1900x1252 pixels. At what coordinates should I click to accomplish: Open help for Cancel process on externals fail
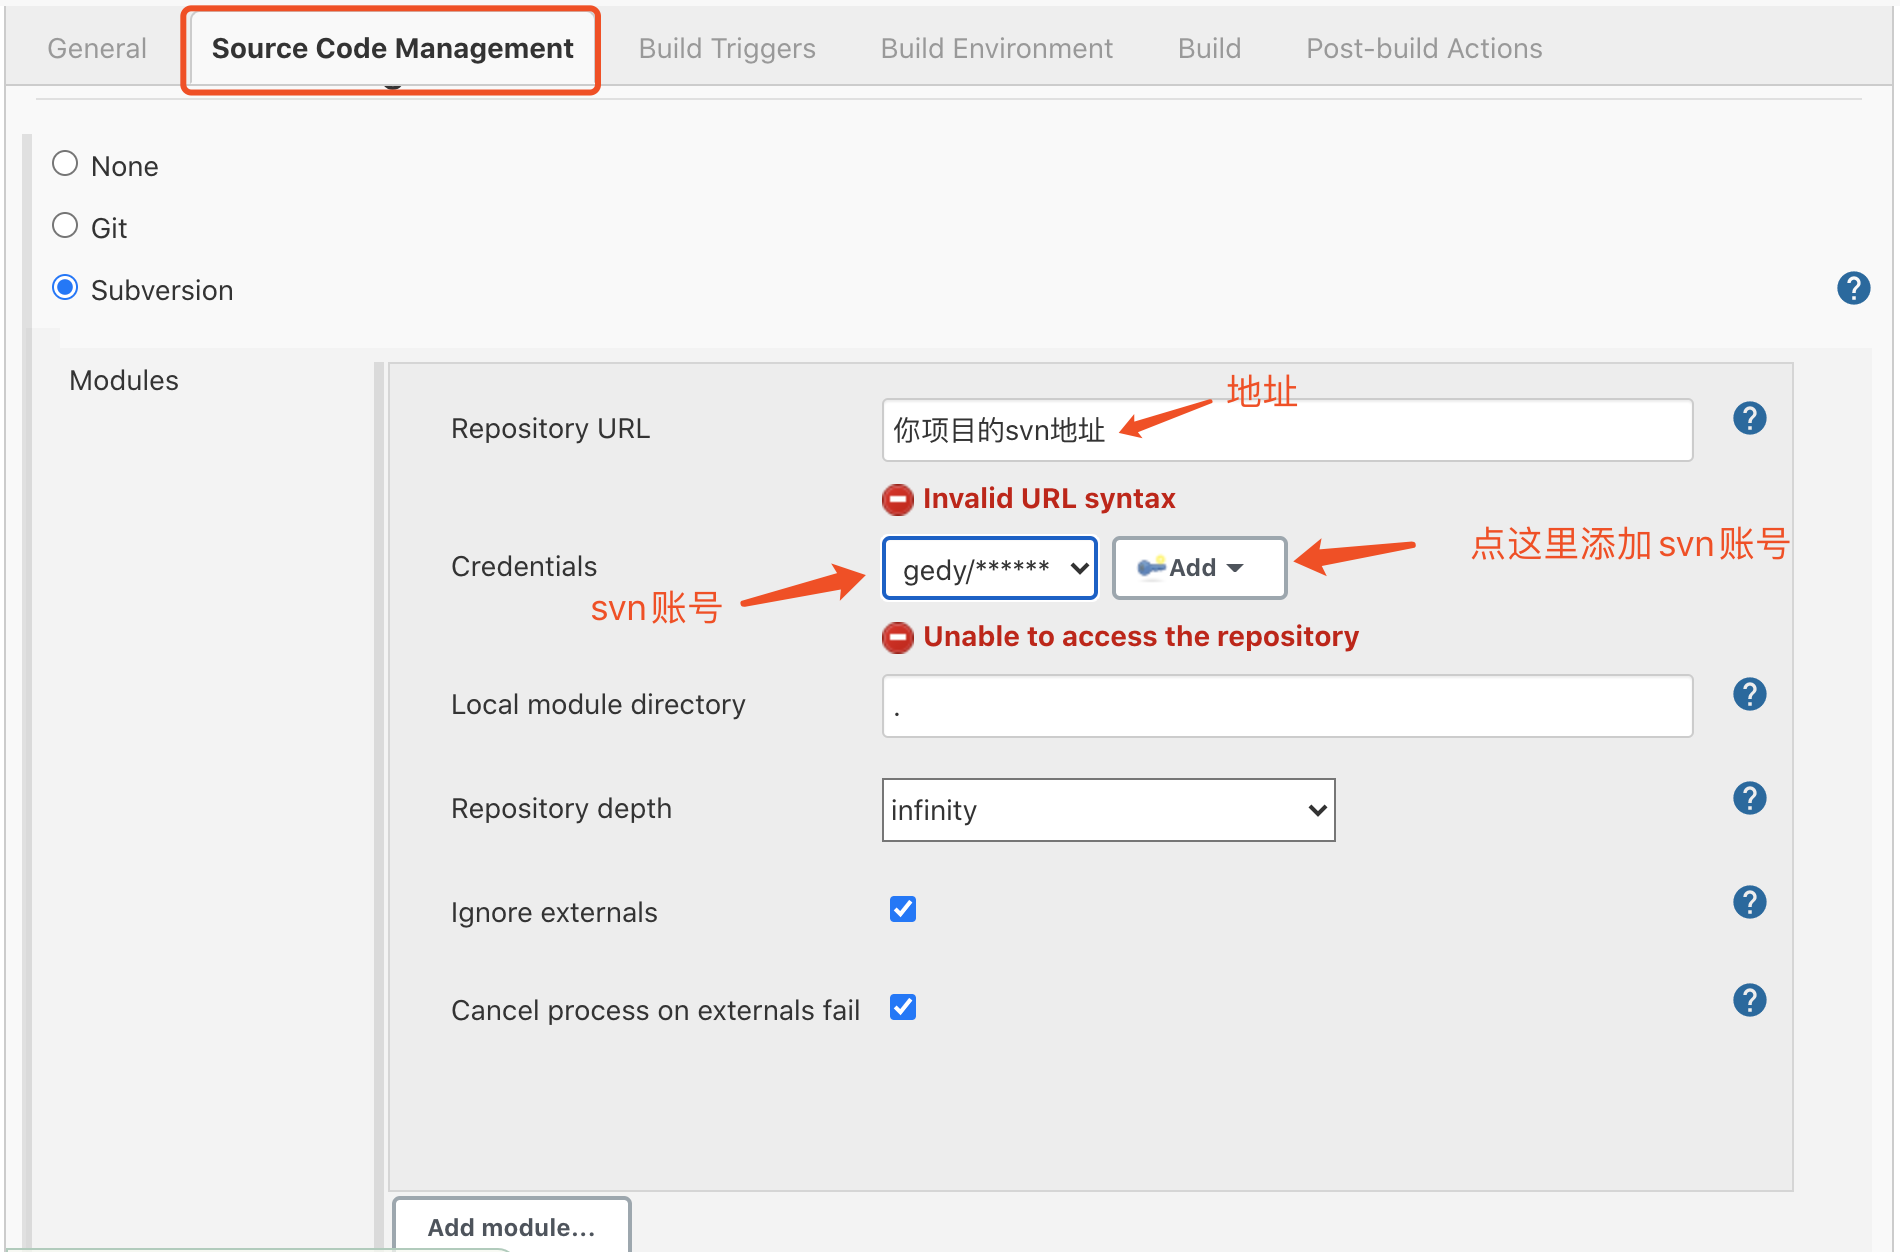1749,1000
